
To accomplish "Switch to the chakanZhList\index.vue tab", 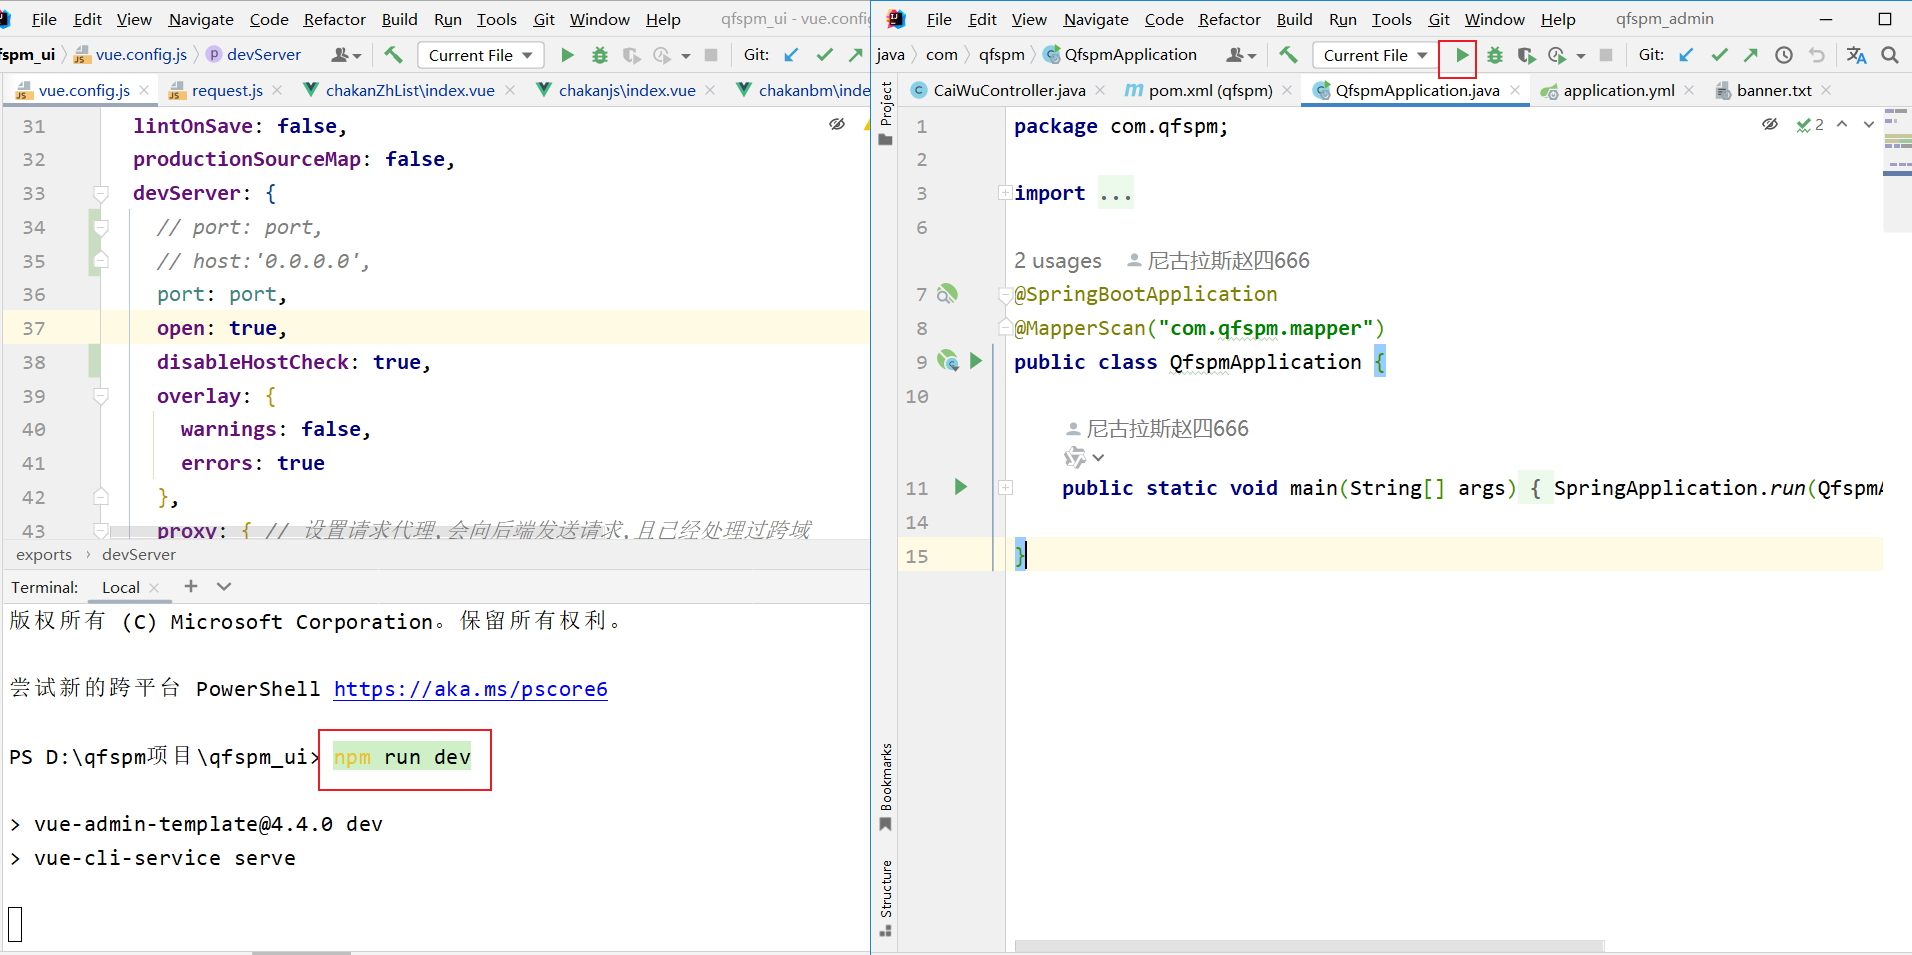I will tap(410, 90).
